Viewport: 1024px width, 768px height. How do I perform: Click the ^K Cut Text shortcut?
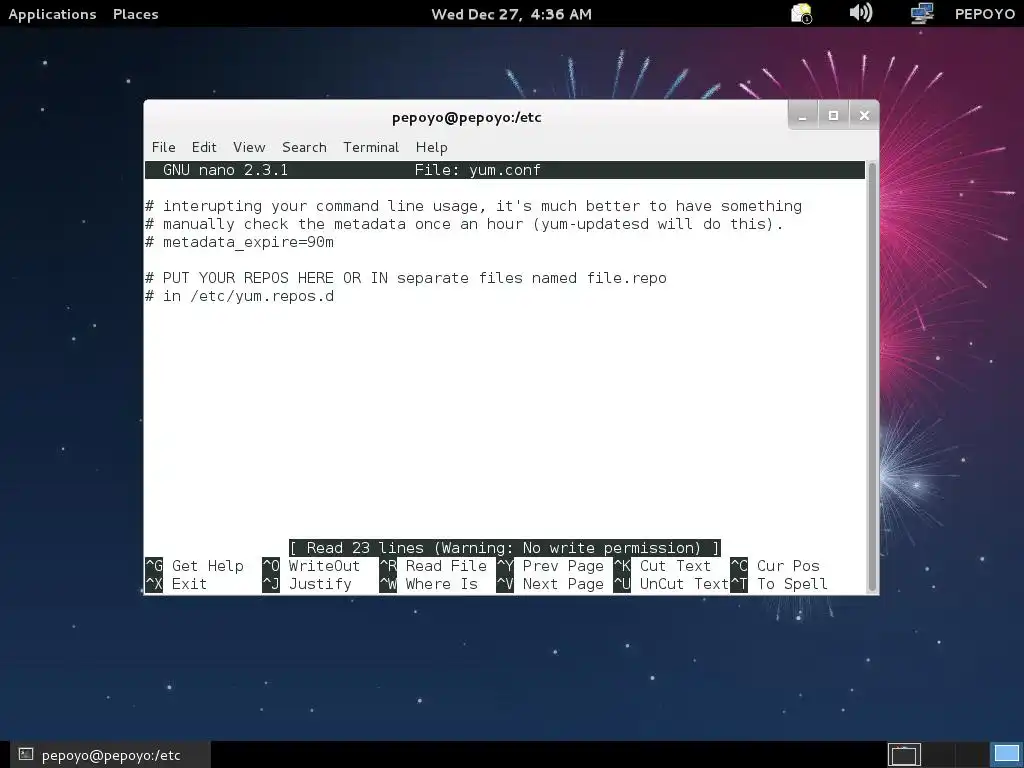(662, 566)
